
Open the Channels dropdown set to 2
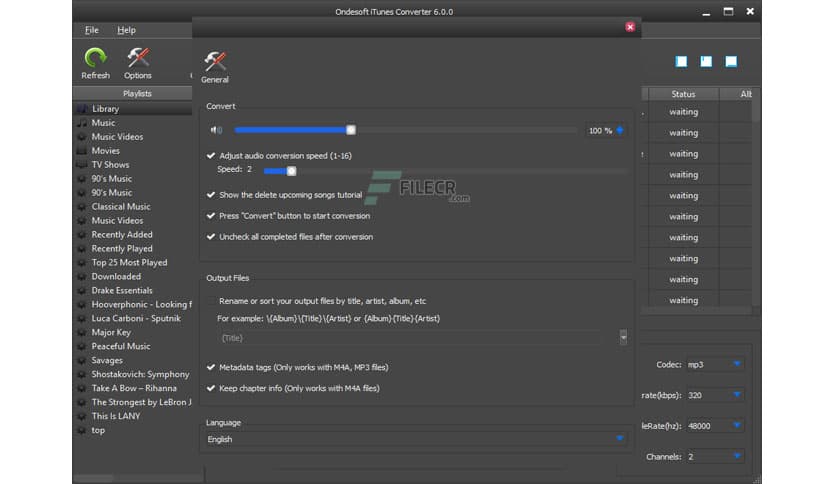coord(714,457)
